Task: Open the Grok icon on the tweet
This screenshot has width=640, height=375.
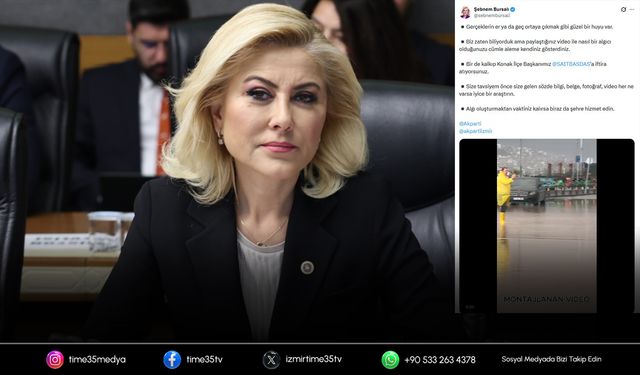Action: (623, 9)
